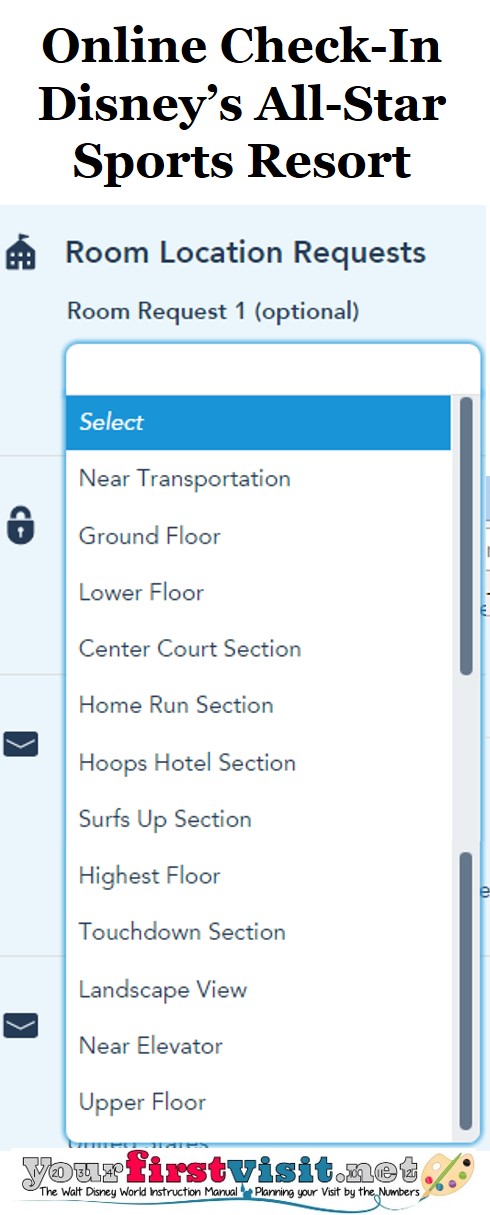490x1215 pixels.
Task: Open the Room Request 1 dropdown field
Action: tap(273, 370)
